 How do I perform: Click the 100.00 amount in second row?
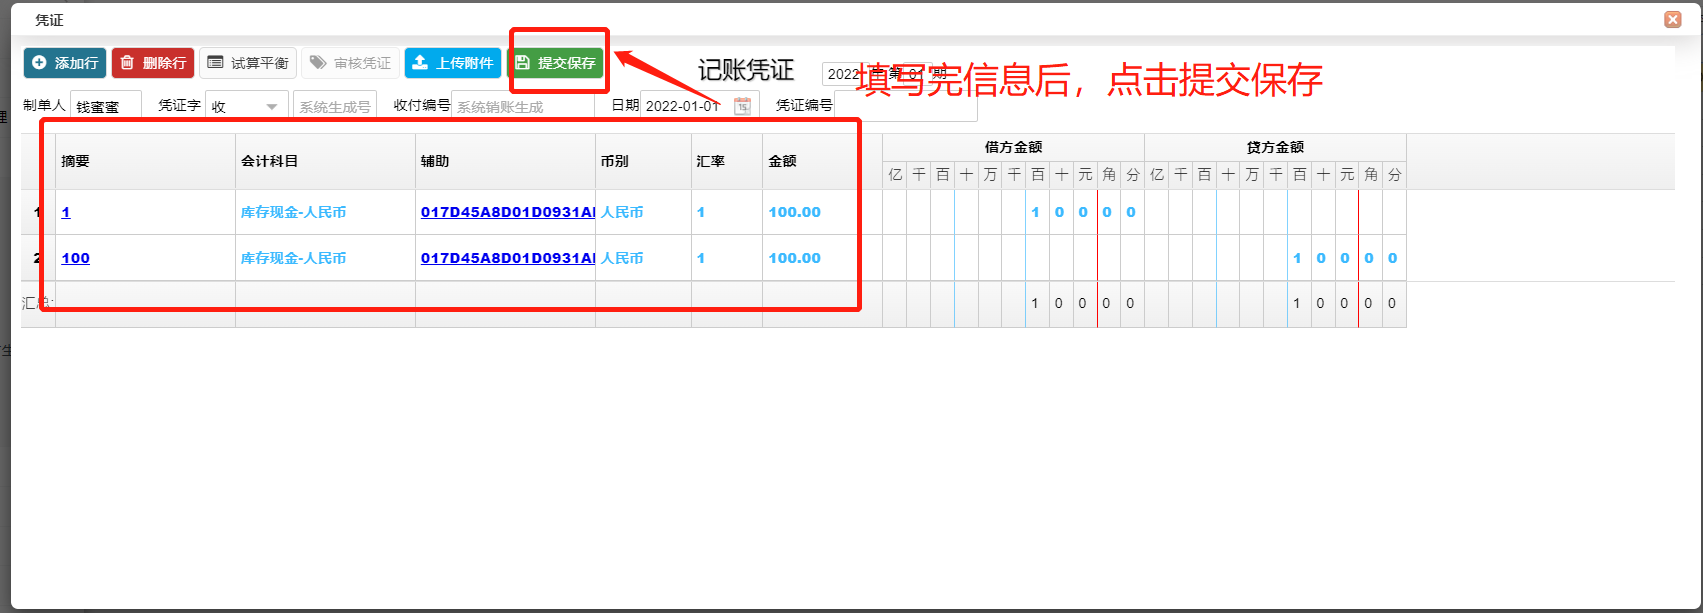point(794,258)
